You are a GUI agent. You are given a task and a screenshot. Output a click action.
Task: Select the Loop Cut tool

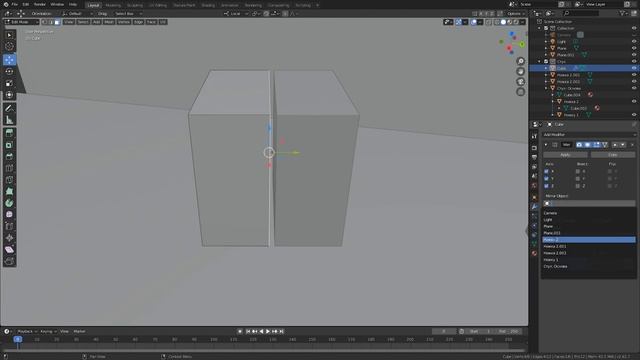[x=9, y=168]
